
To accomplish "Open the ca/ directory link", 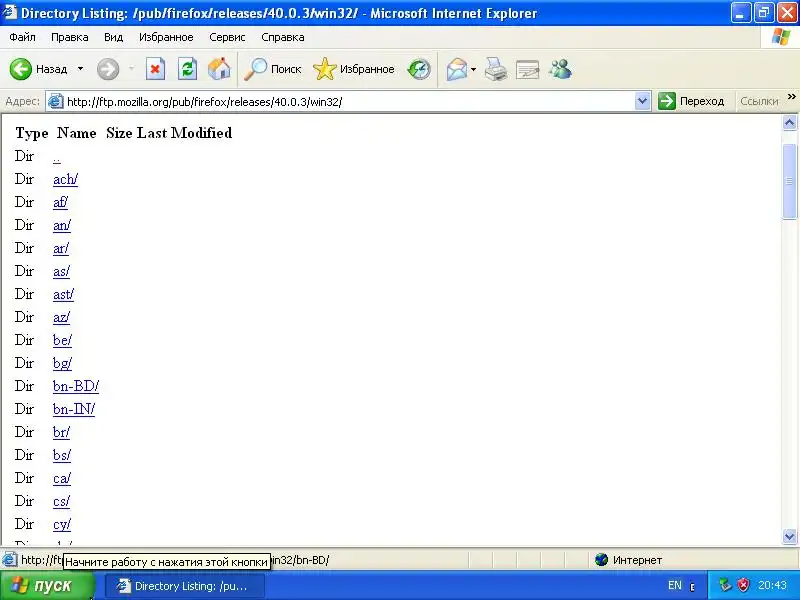I will tap(62, 478).
